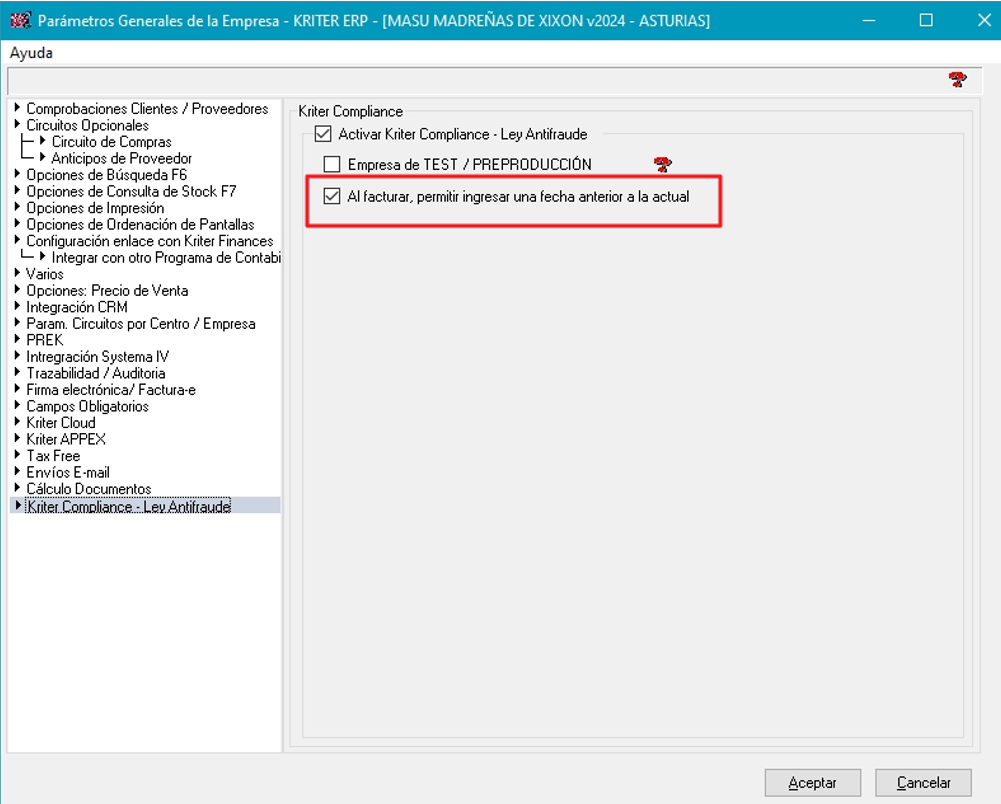Select the Campos Obligatorios item
The image size is (1001, 804).
(87, 407)
